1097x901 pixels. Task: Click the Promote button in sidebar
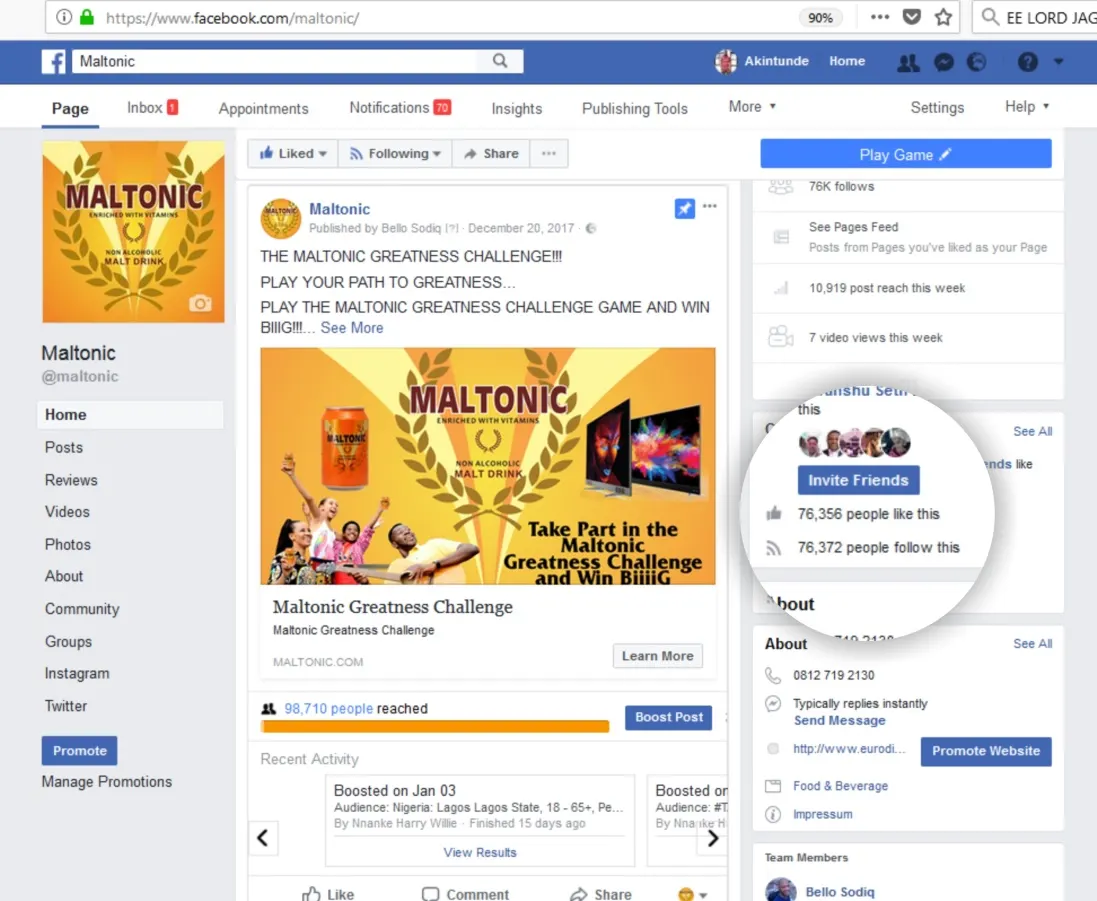point(79,751)
